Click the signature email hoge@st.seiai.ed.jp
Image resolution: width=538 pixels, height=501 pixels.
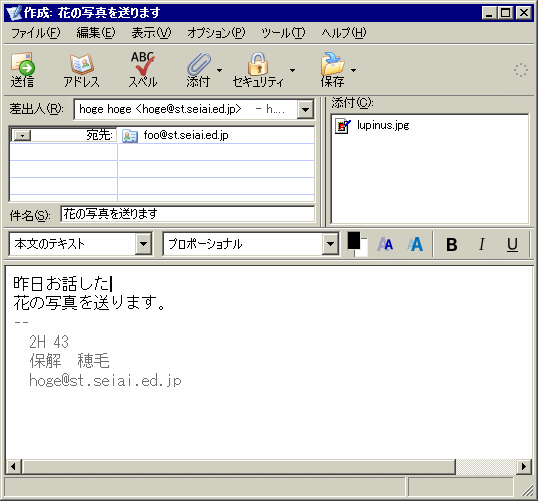pos(105,381)
